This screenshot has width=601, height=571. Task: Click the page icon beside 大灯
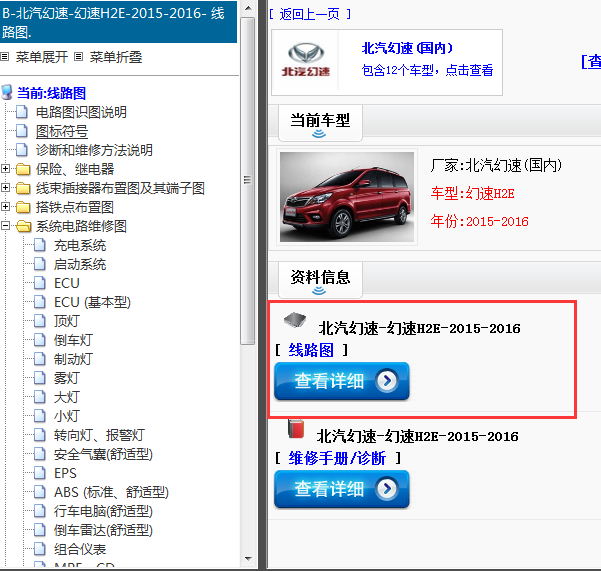[39, 397]
